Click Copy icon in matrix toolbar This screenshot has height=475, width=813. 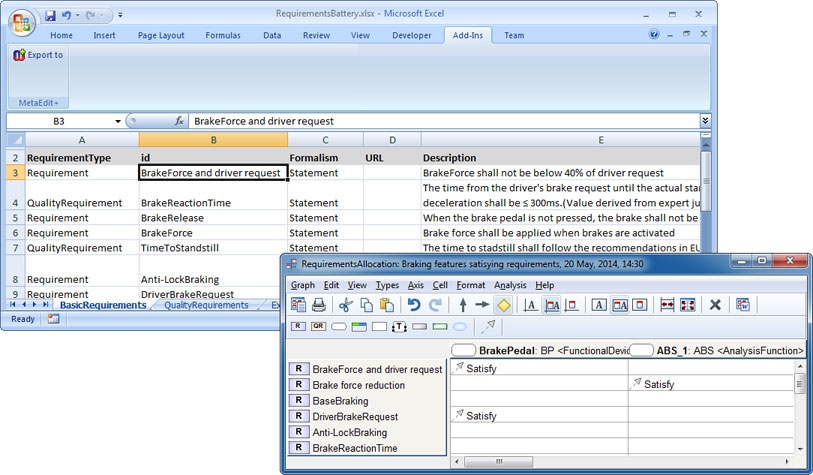[x=366, y=305]
